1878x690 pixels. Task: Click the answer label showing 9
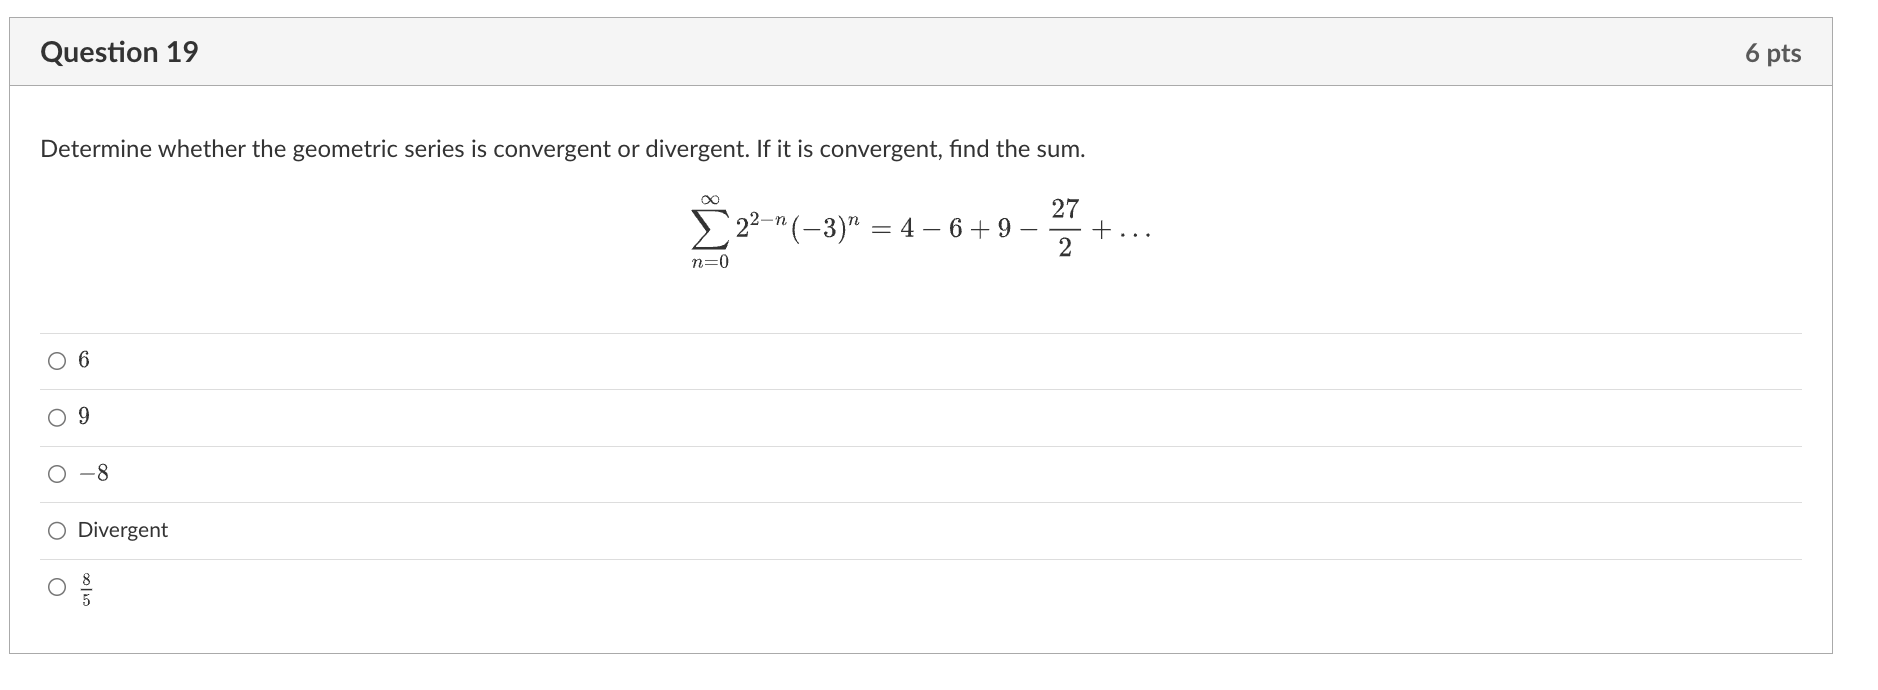coord(83,417)
